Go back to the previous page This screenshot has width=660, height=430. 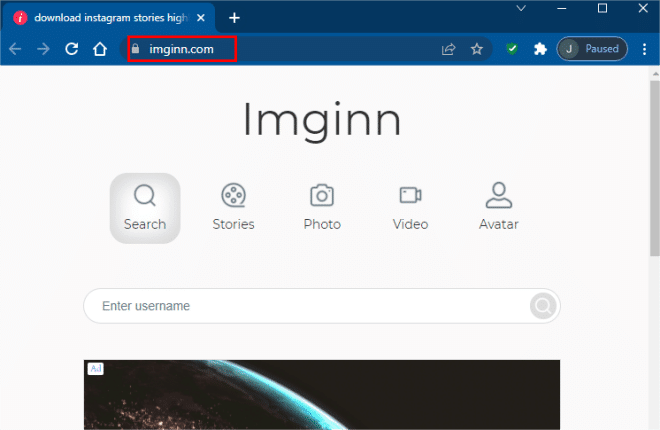tap(15, 49)
